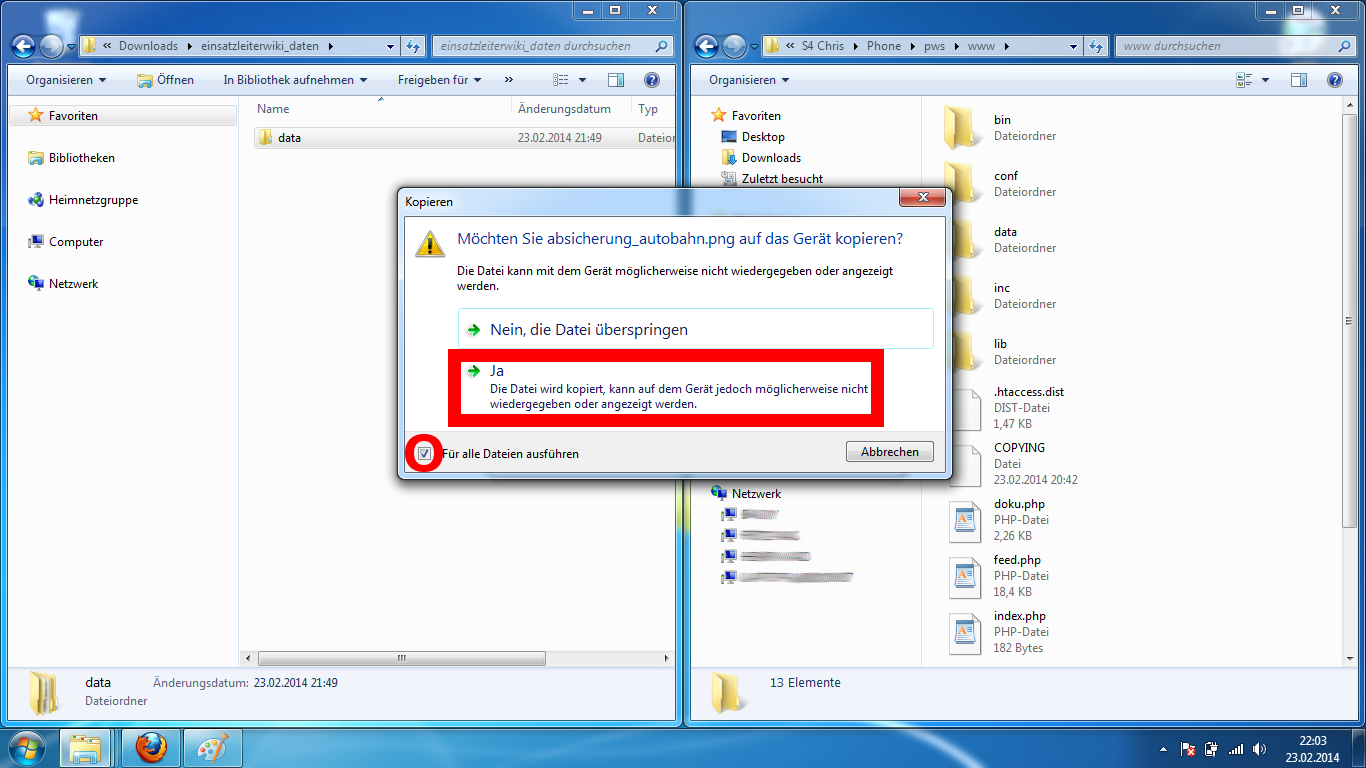
Task: Uncheck 'Für alle Dateien ausführen' checkbox
Action: (424, 453)
